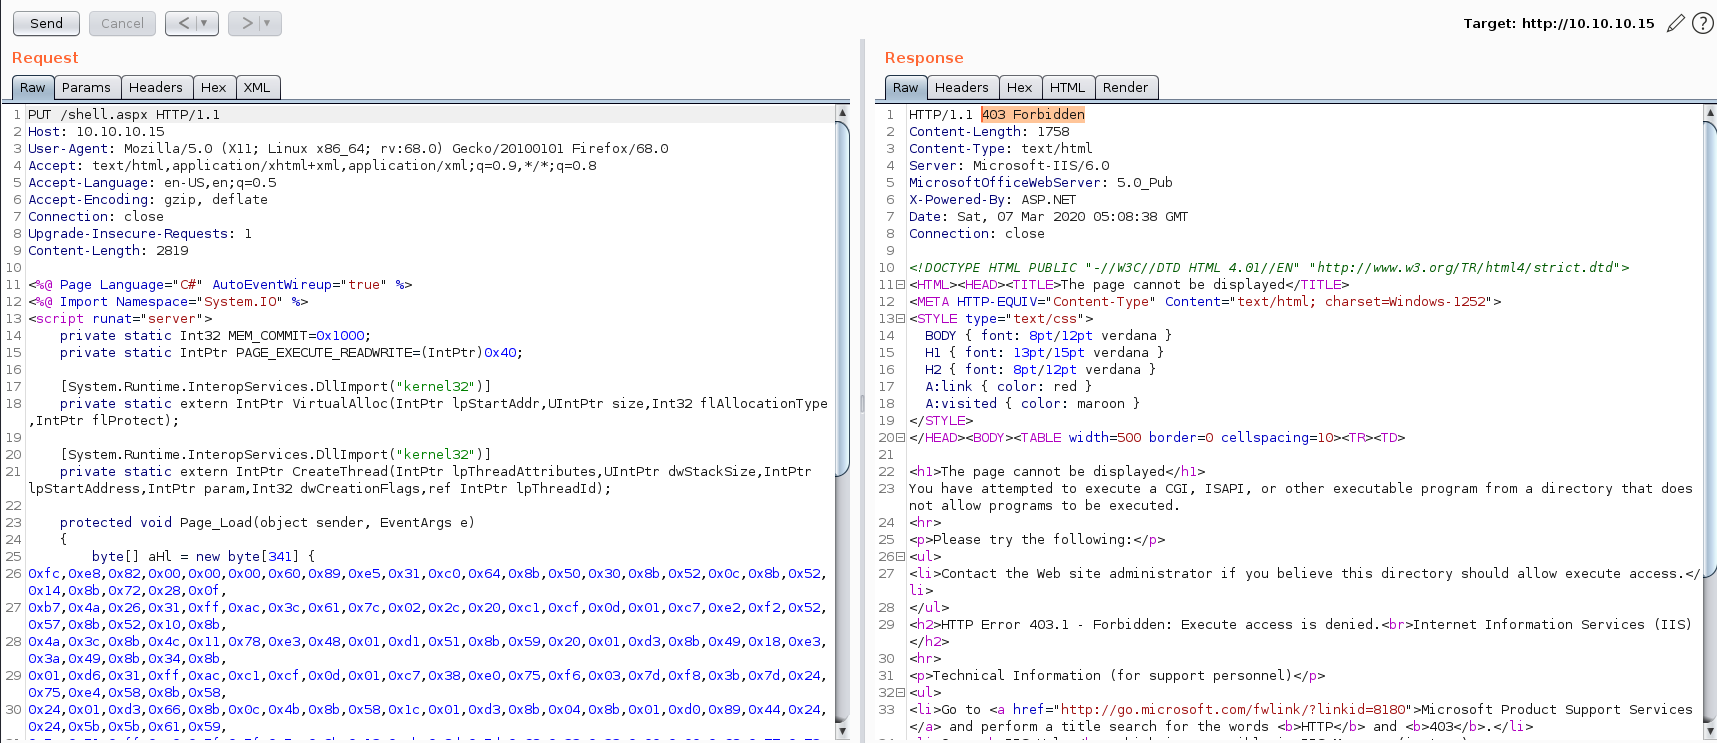This screenshot has height=743, width=1717.
Task: Click the User-Agent header line
Action: pos(348,149)
